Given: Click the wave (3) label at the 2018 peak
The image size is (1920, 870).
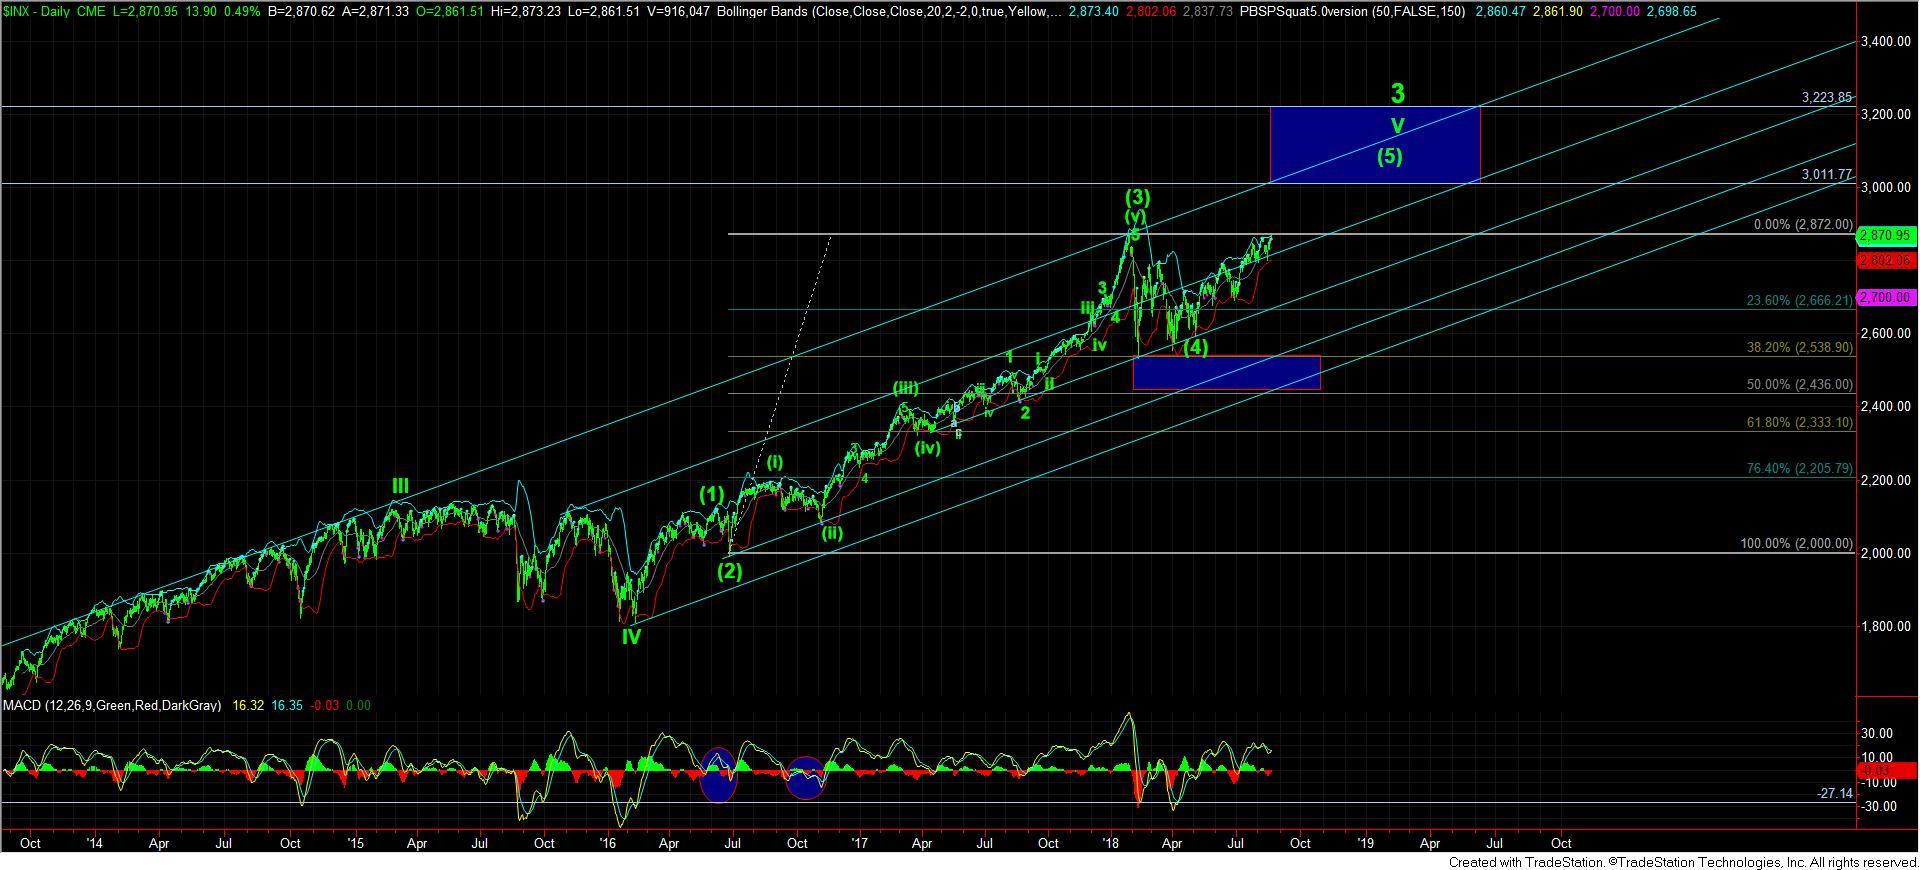Looking at the screenshot, I should (1138, 198).
